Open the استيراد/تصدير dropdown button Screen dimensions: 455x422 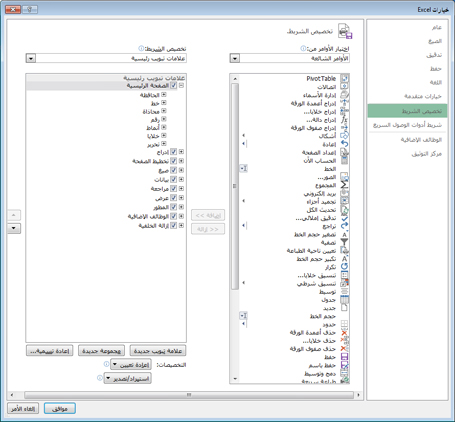[x=128, y=379]
